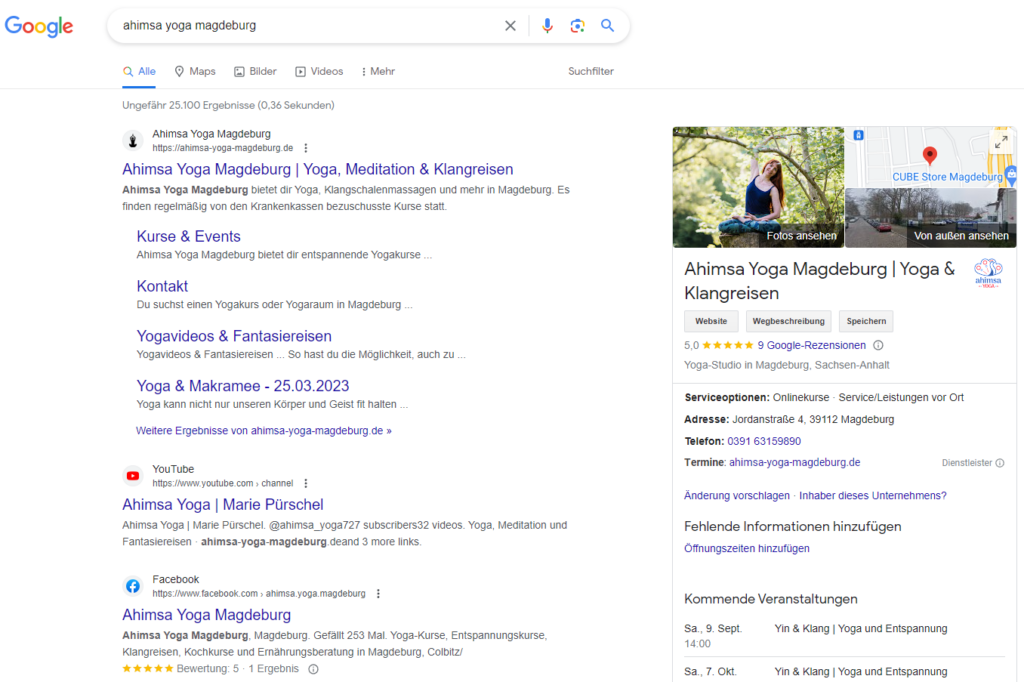Screen dimensions: 1024x682
Task: Call phone number 0391 63159890
Action: [764, 441]
